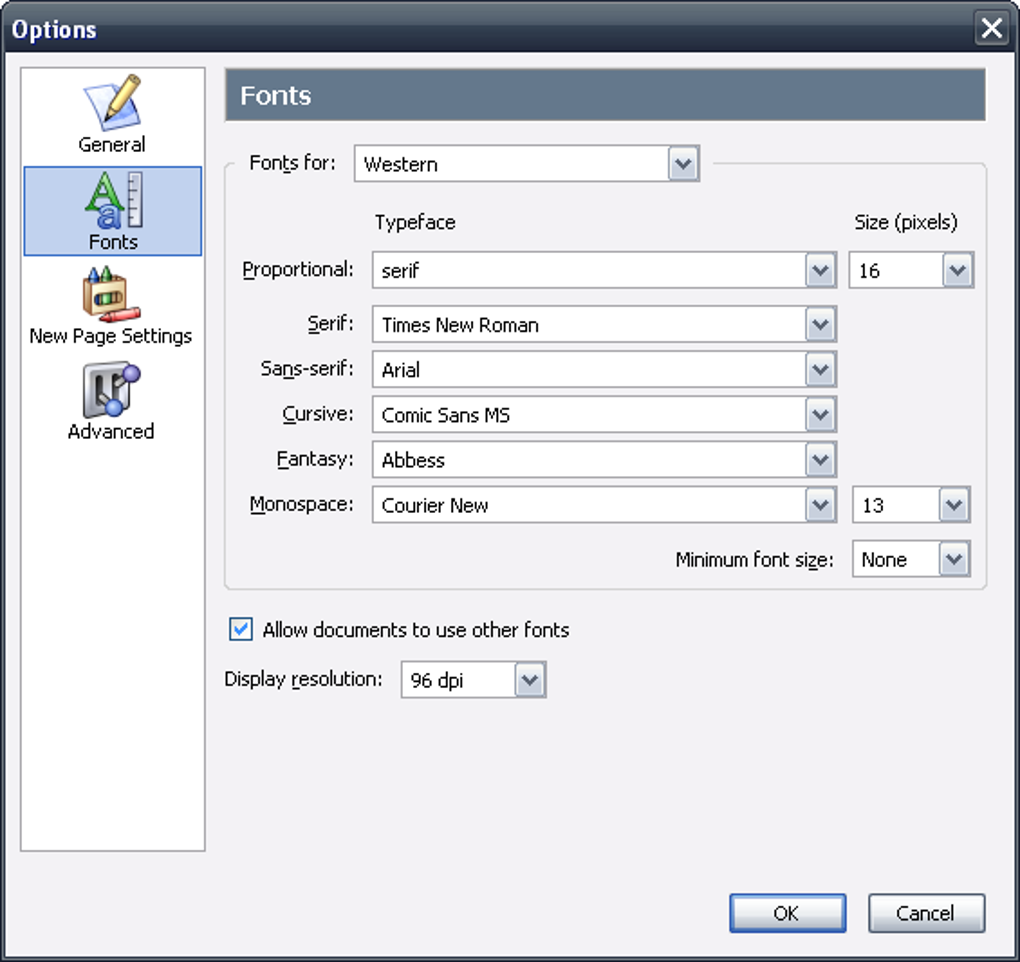Click the Display resolution: label
The height and width of the screenshot is (962, 1020).
[303, 679]
